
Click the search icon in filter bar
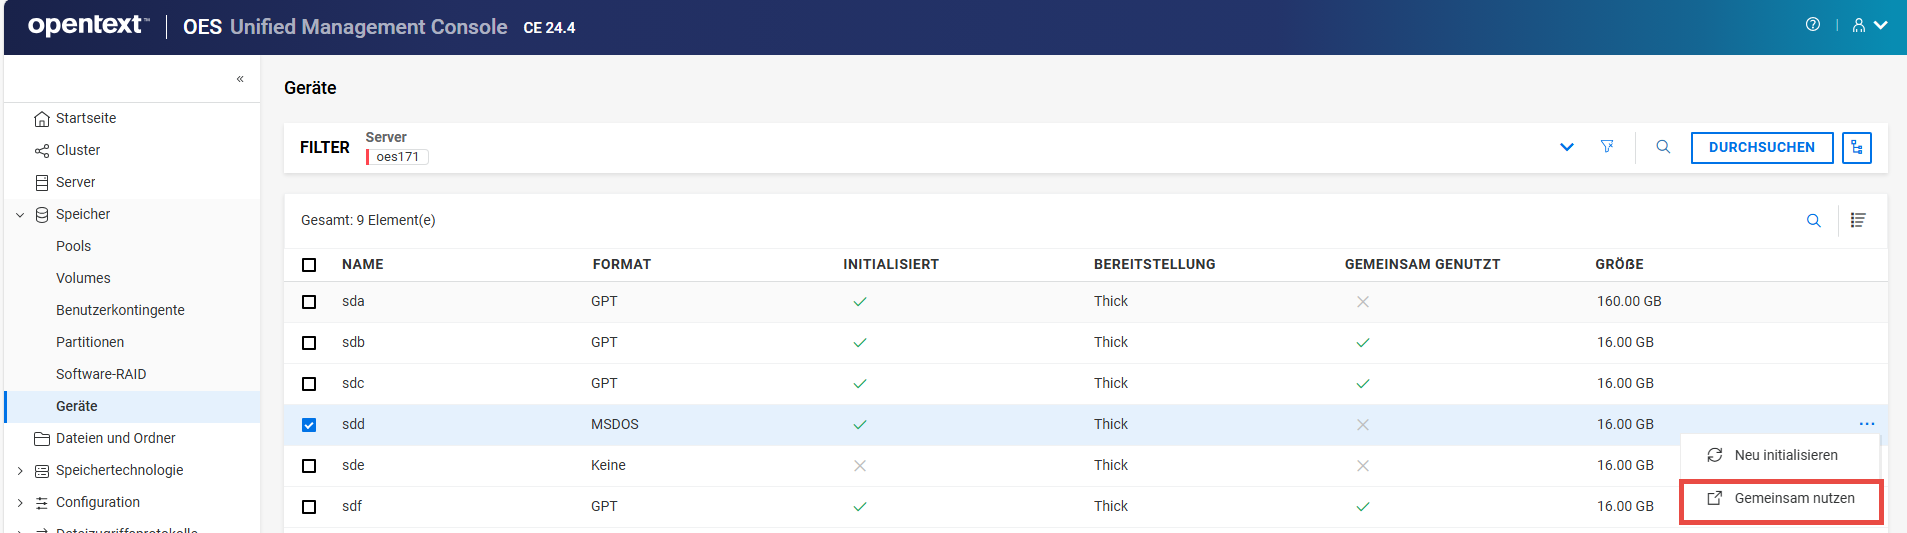pos(1663,147)
